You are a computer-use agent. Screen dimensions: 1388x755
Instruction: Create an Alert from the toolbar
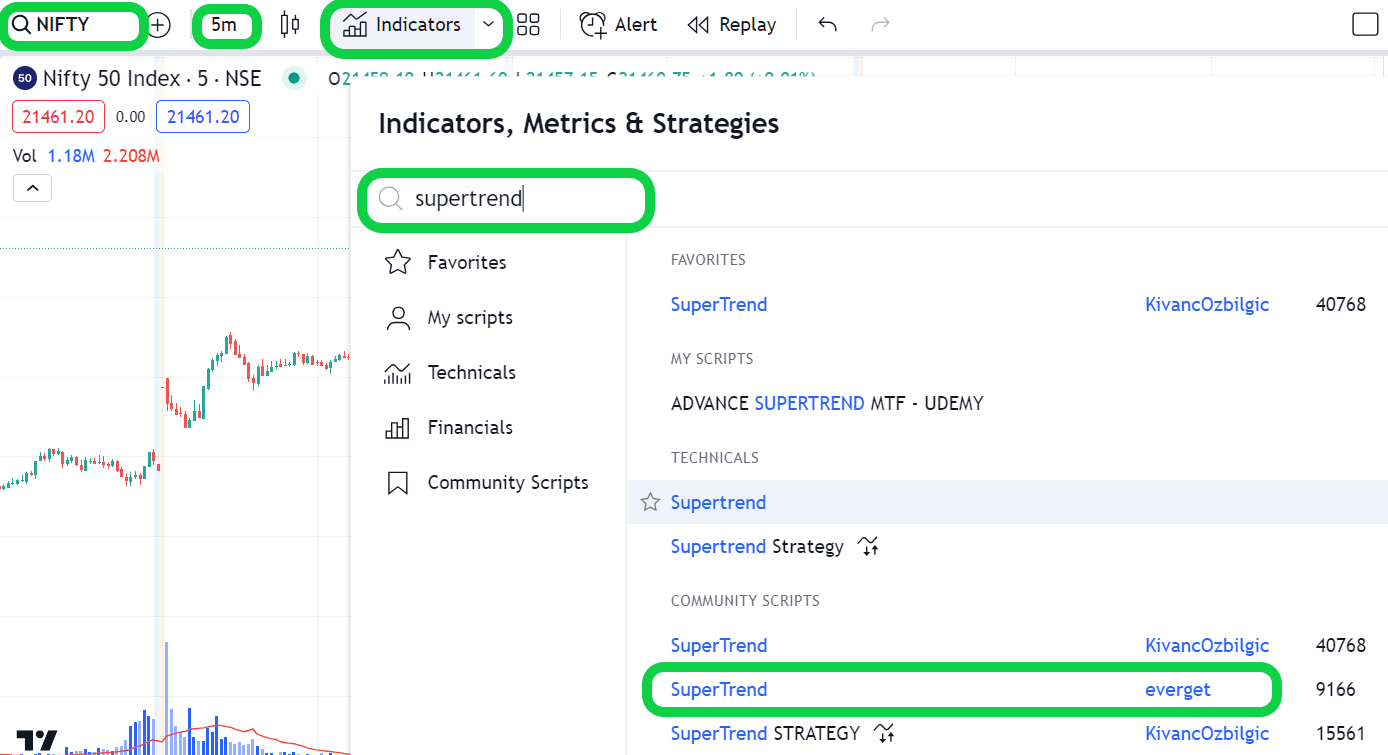pyautogui.click(x=618, y=25)
